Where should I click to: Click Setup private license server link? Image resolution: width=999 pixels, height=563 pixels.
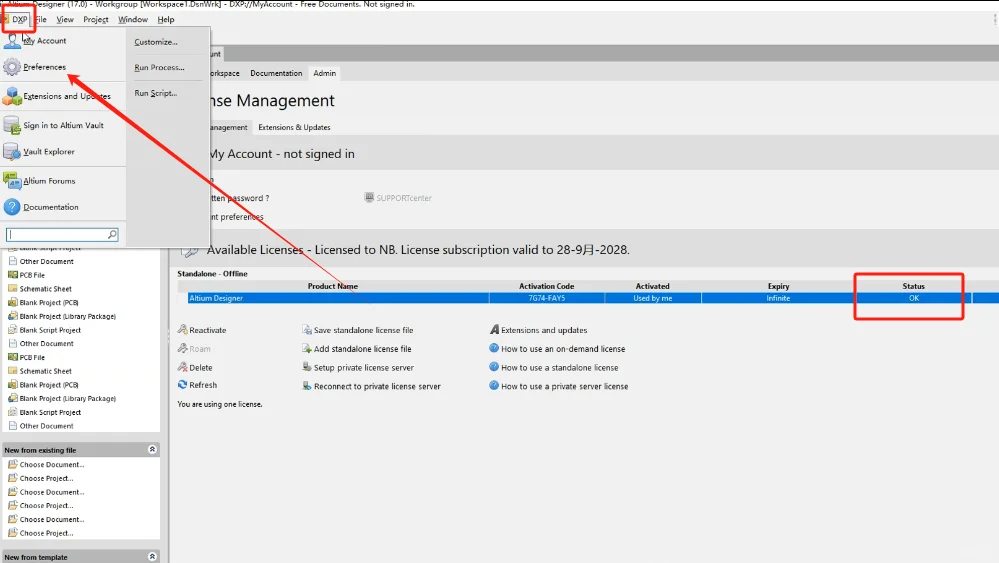(364, 368)
